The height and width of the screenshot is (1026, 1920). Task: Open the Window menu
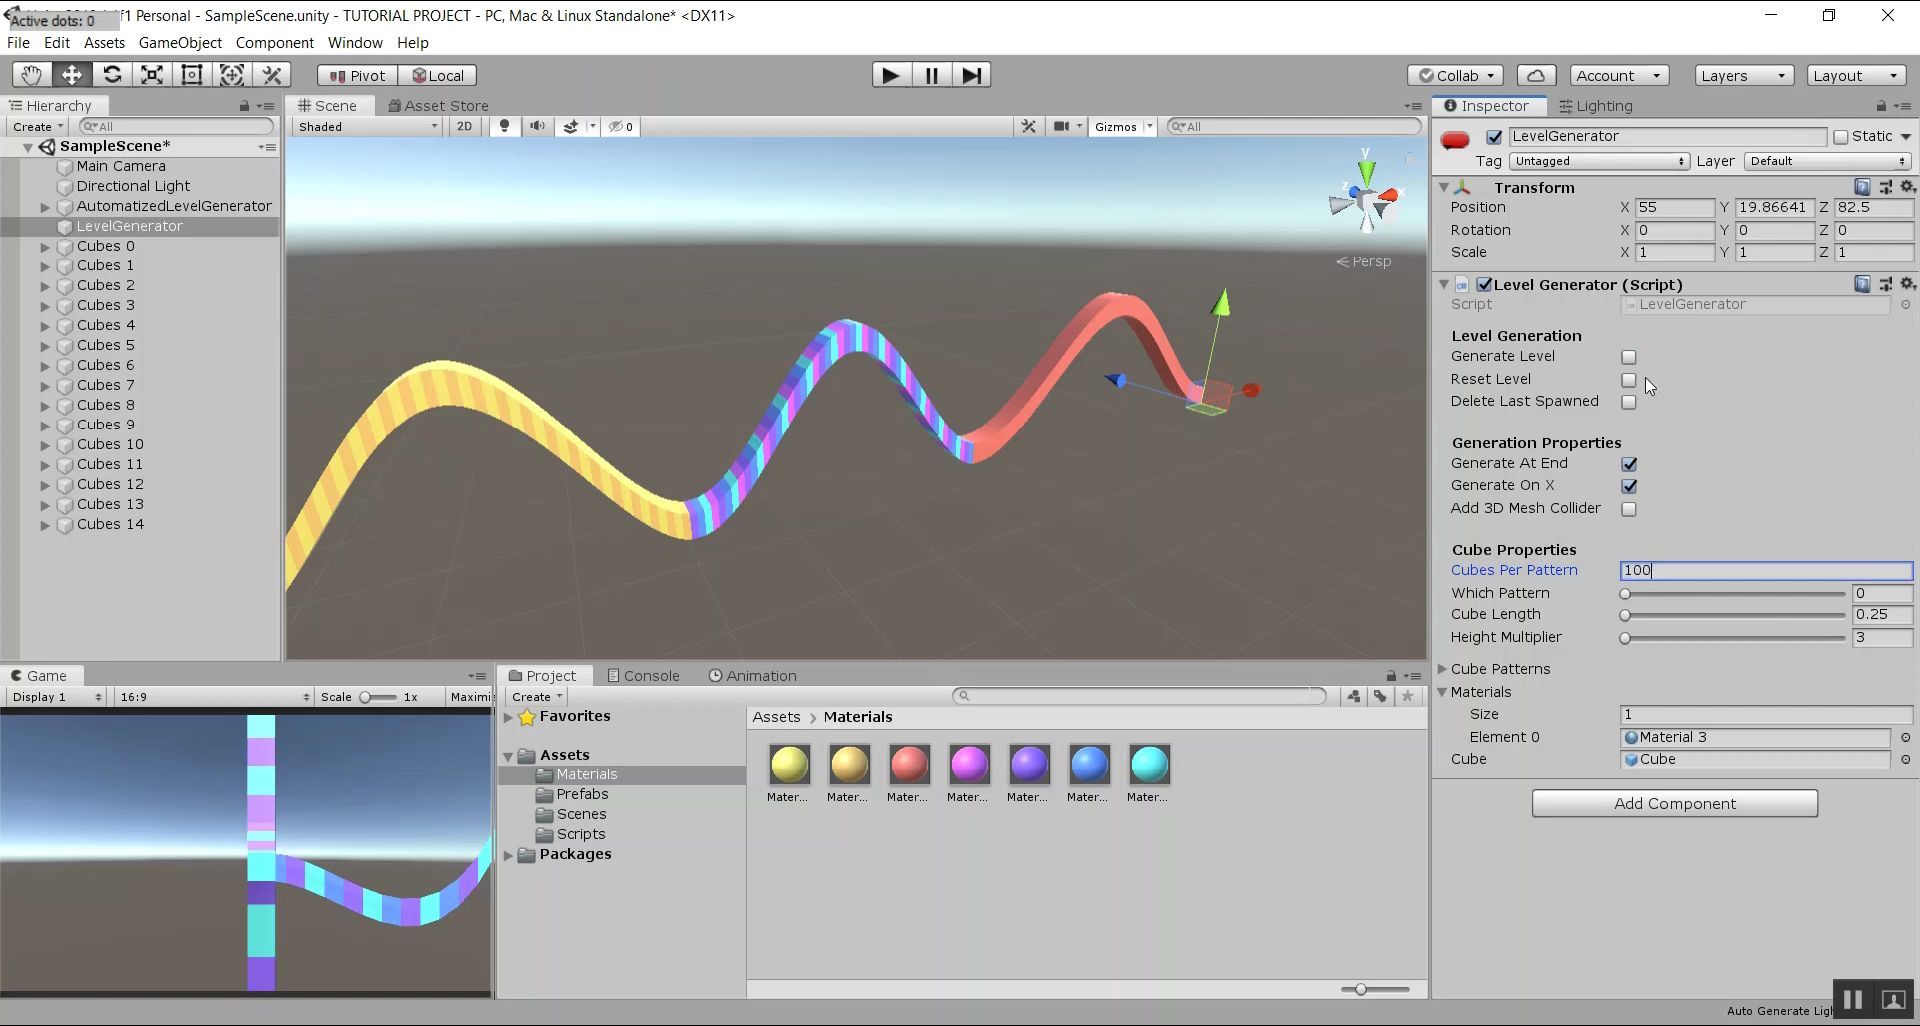tap(355, 43)
